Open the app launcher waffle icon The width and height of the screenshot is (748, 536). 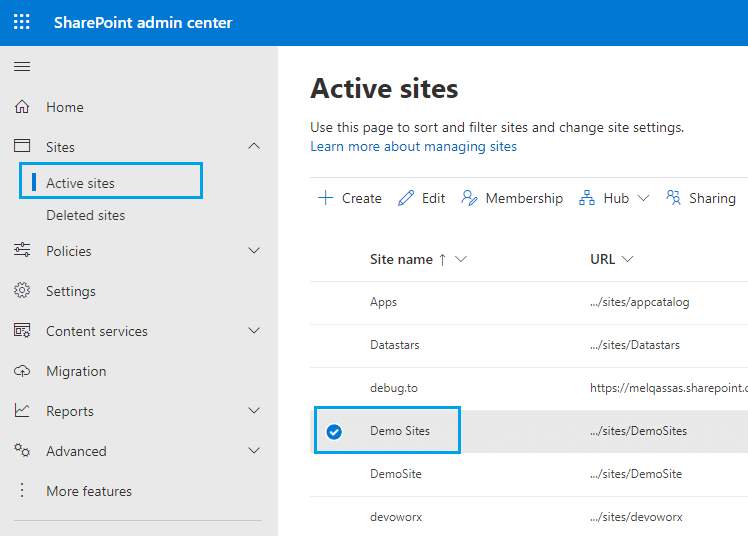(x=22, y=22)
